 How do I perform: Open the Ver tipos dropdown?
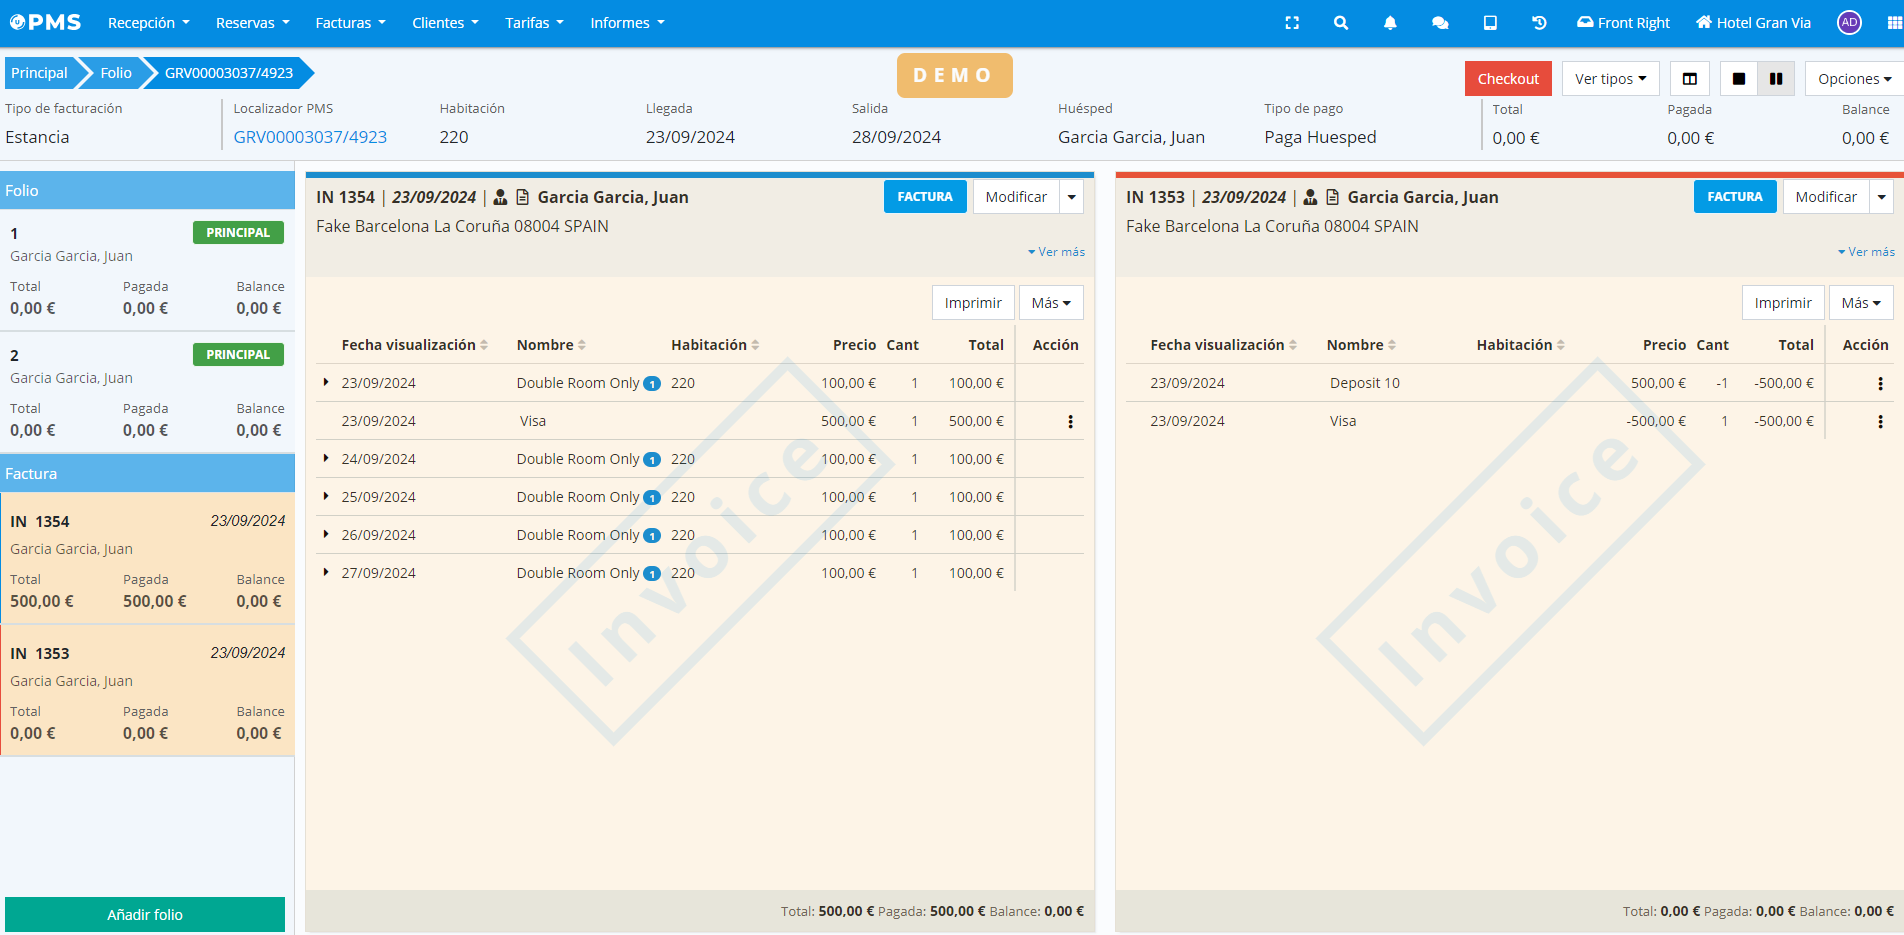pos(1610,79)
